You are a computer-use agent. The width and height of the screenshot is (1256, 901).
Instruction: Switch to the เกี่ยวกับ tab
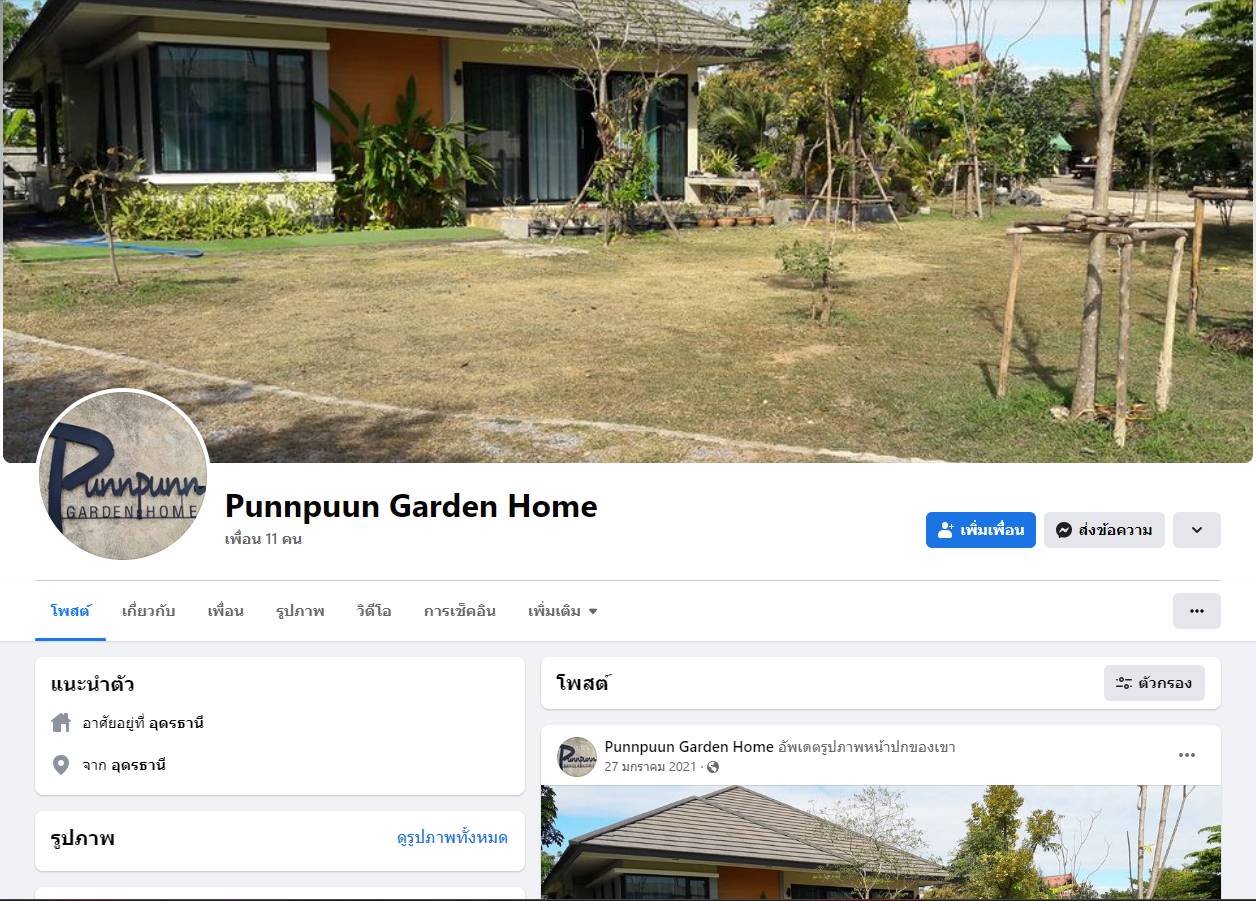tap(149, 611)
